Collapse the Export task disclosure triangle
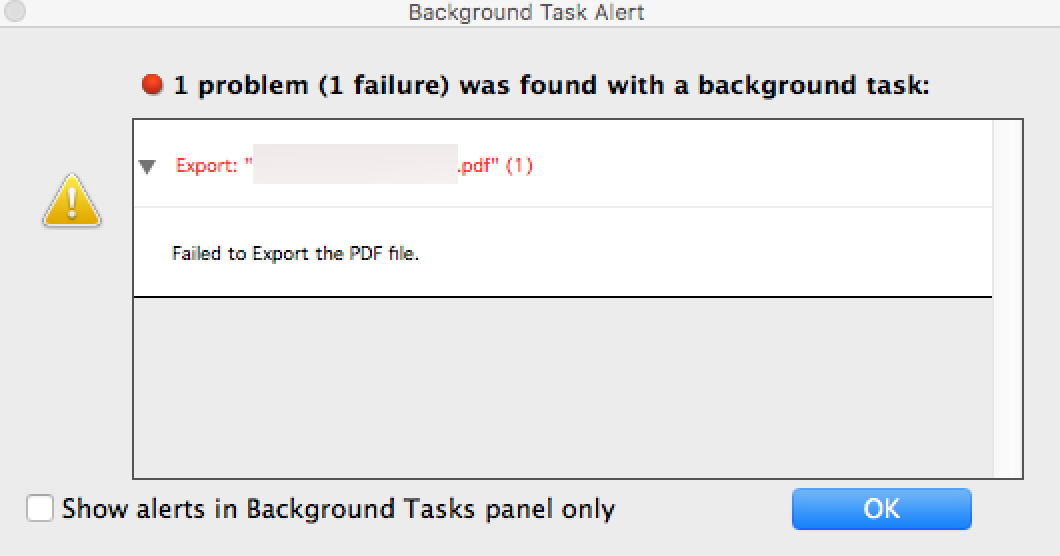The width and height of the screenshot is (1060, 556). click(x=147, y=166)
